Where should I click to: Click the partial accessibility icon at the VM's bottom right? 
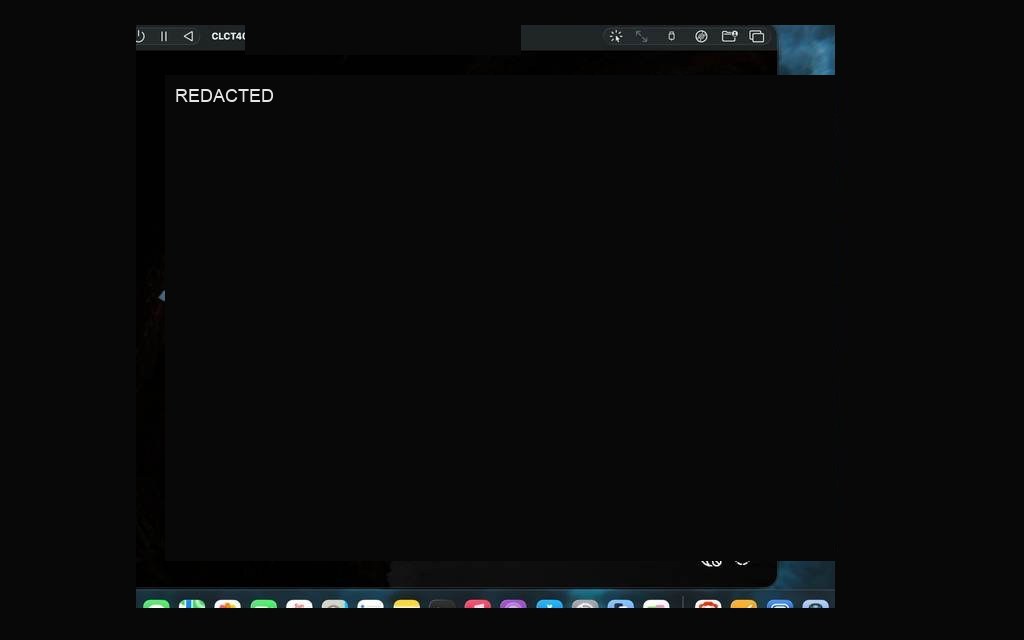point(712,563)
